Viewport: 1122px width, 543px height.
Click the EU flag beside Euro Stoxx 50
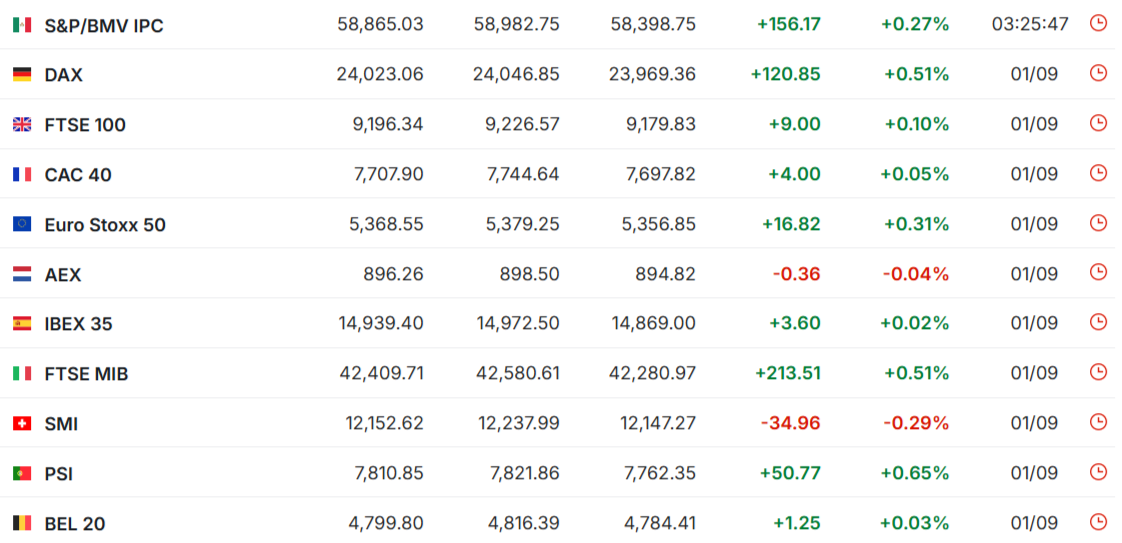(22, 225)
